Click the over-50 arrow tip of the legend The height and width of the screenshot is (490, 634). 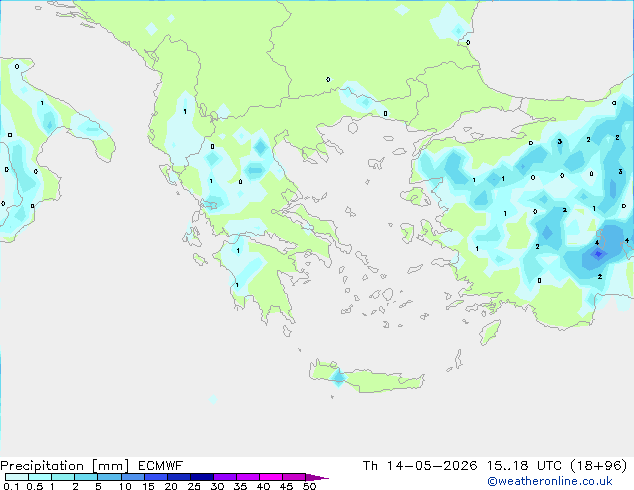pyautogui.click(x=317, y=477)
